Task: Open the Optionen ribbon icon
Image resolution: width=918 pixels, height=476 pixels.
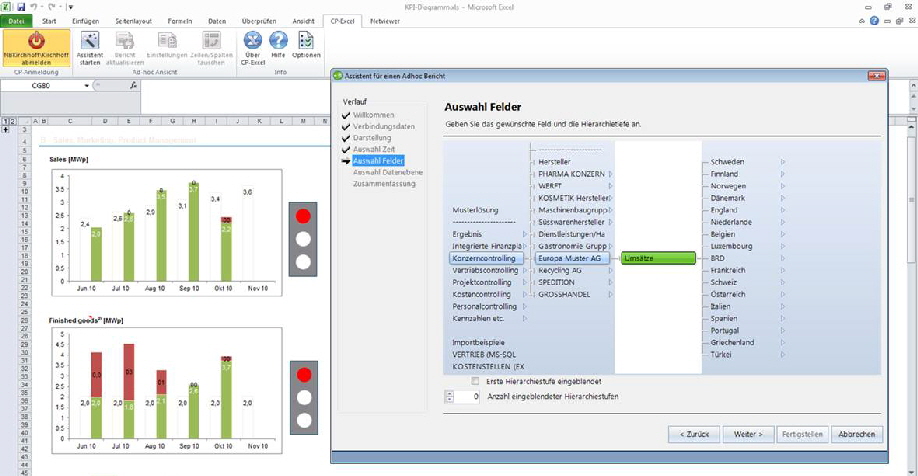Action: (x=306, y=40)
